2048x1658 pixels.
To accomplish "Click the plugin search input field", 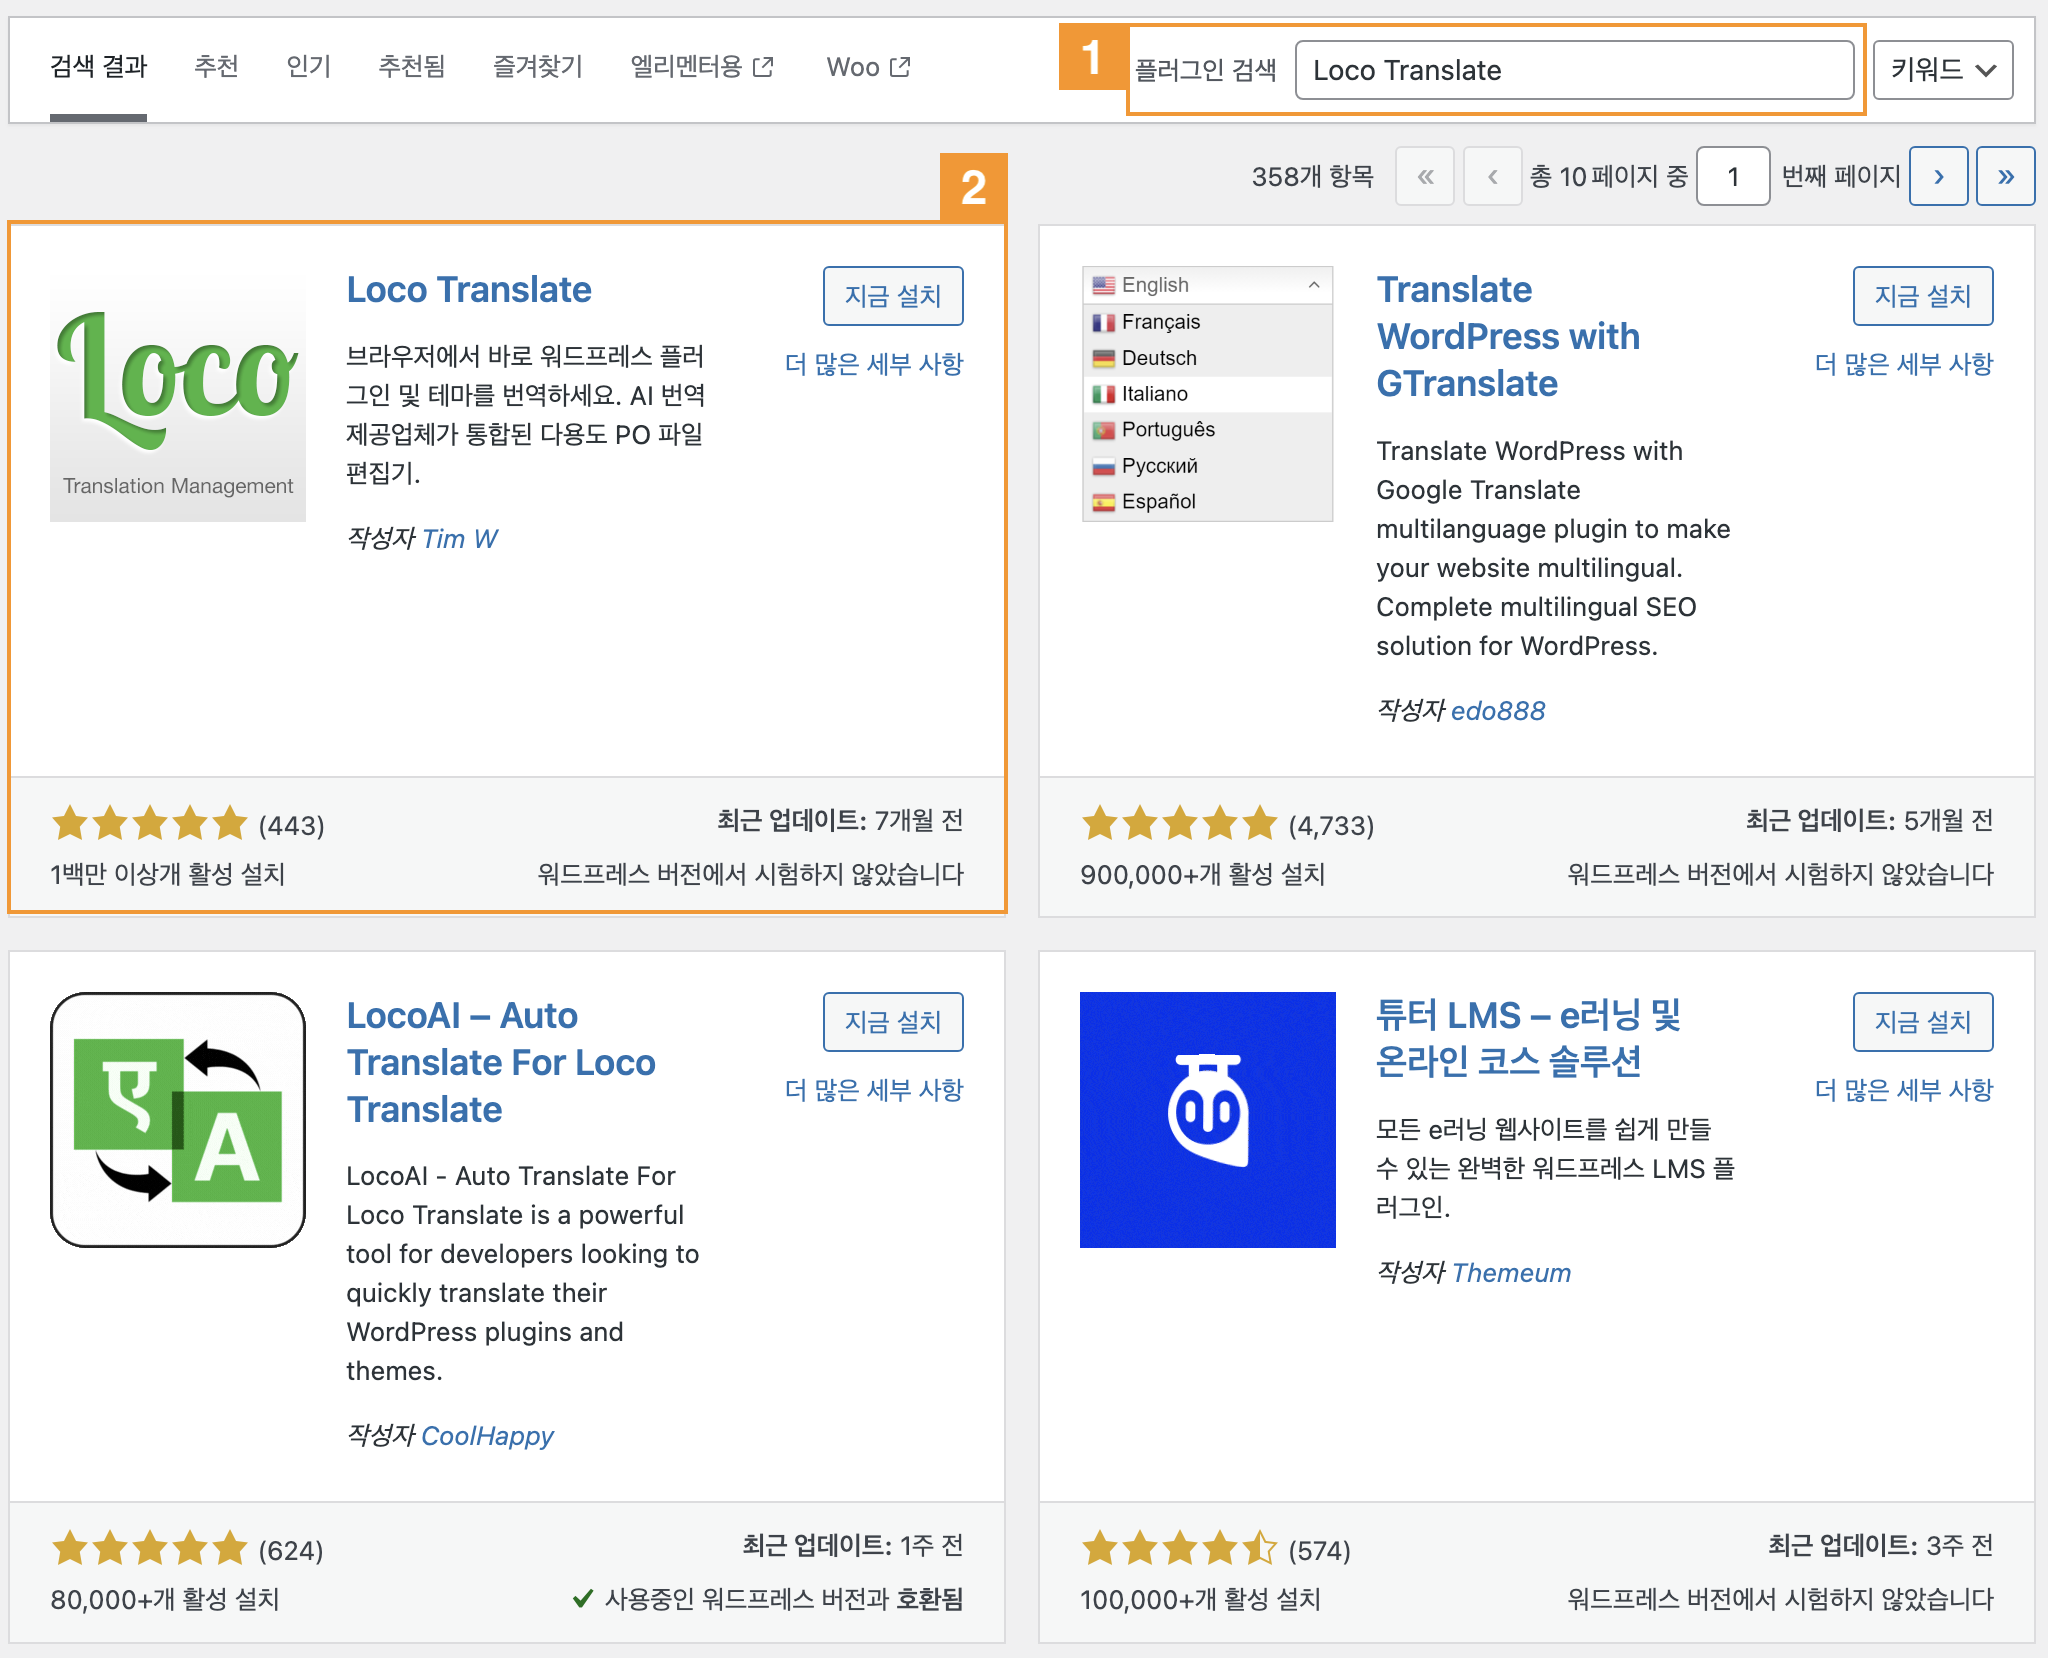I will tap(1574, 70).
